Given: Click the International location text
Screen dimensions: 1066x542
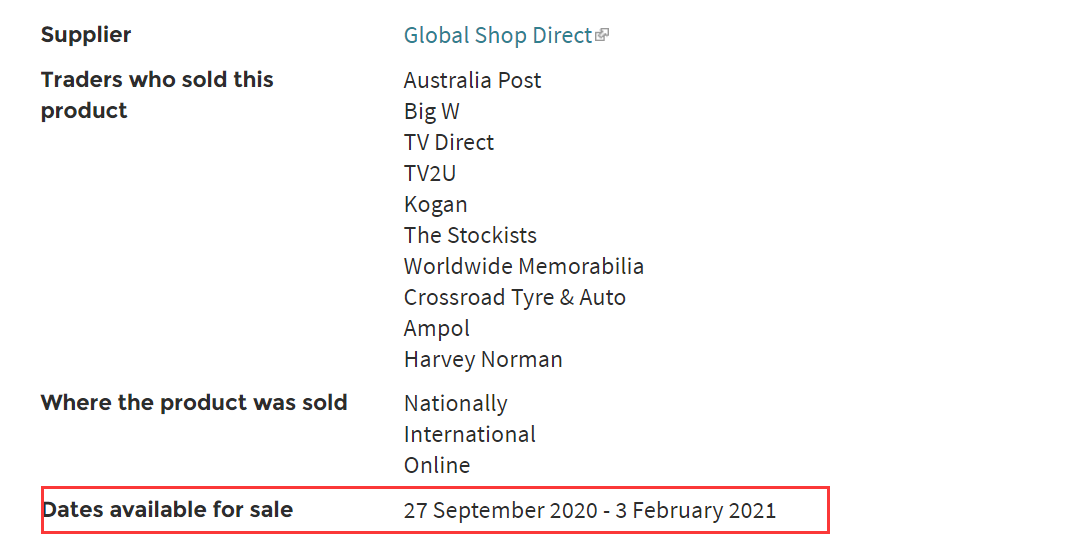Looking at the screenshot, I should coord(470,435).
